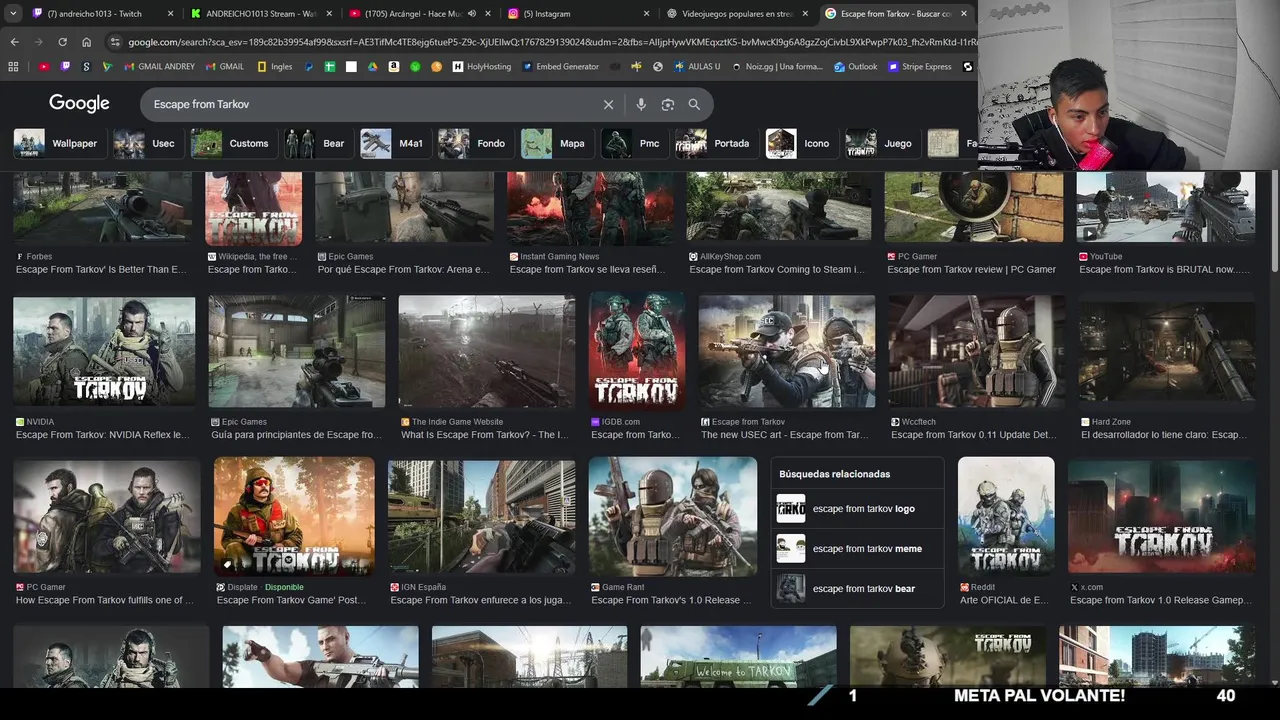Open the Stripe Express bookmark
This screenshot has width=1280, height=720.
point(920,67)
